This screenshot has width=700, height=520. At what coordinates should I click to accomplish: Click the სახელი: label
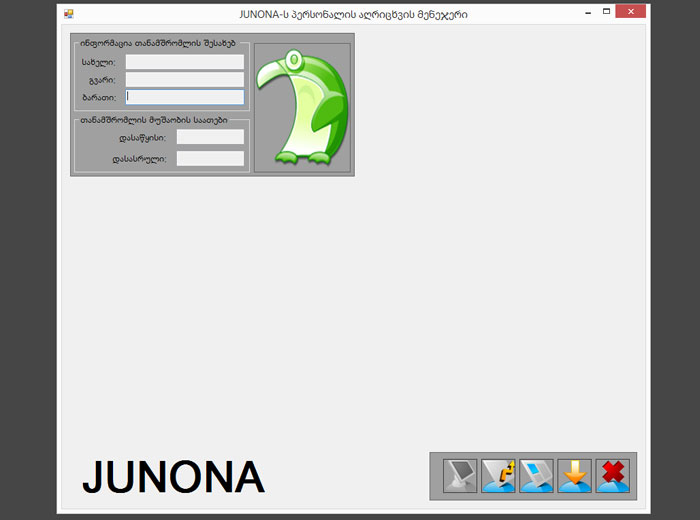pyautogui.click(x=98, y=62)
